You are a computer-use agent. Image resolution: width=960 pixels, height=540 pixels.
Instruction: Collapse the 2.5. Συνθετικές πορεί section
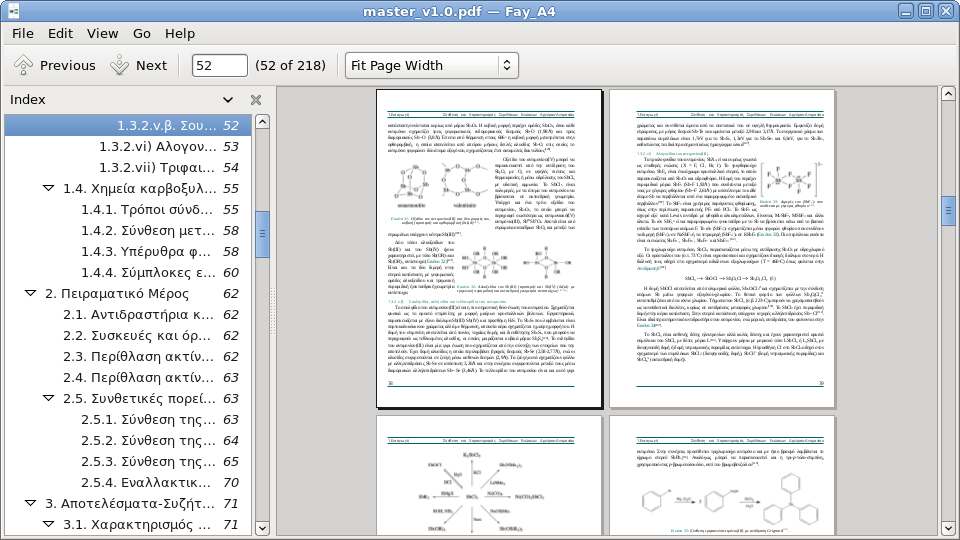coord(49,399)
